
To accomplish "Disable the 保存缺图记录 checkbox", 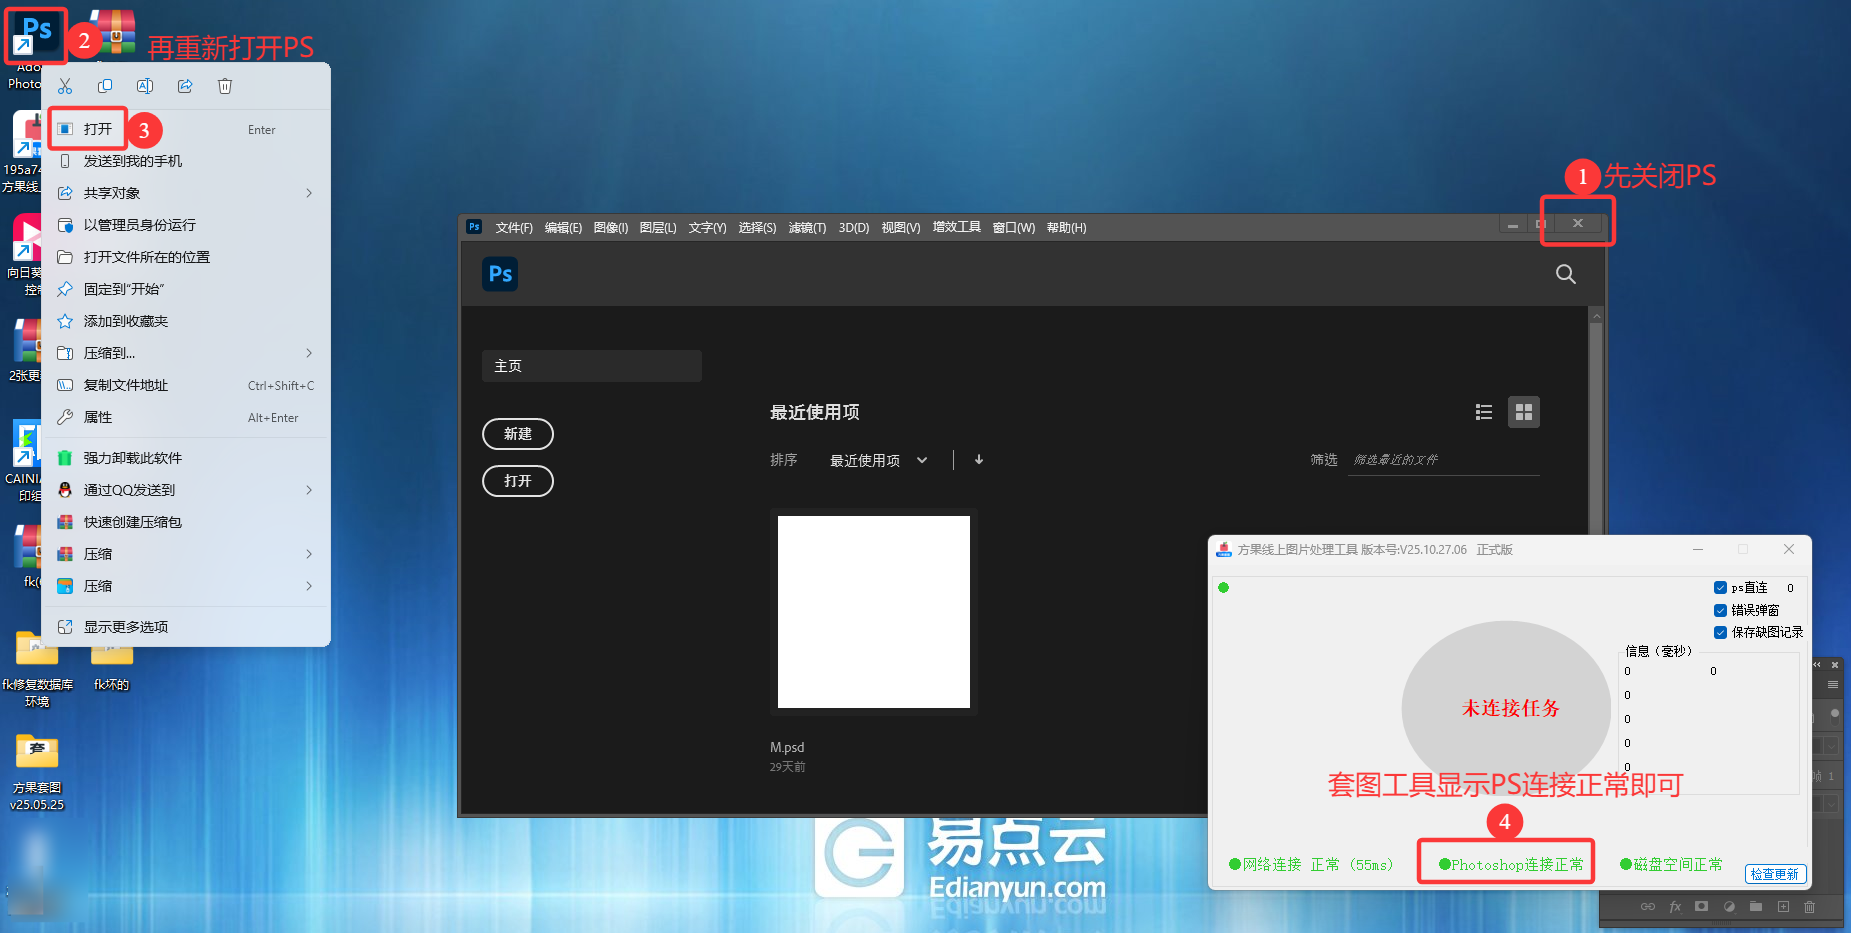I will [1720, 632].
